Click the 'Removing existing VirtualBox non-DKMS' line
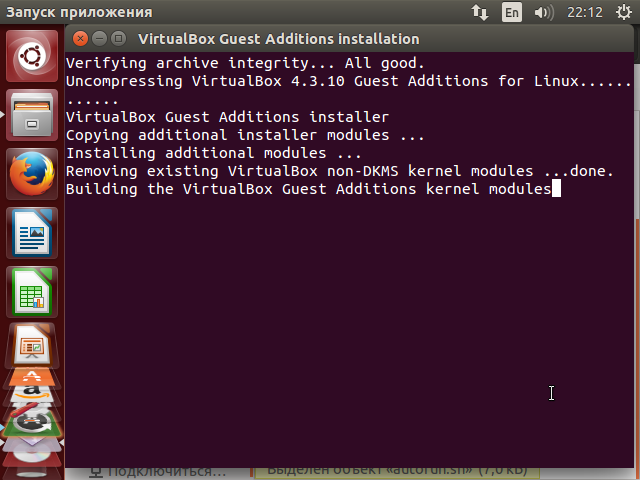Viewport: 640px width, 480px height. tap(340, 171)
